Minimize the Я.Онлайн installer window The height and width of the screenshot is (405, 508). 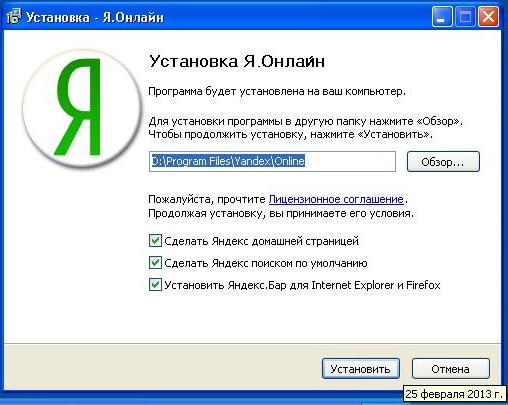click(x=442, y=16)
